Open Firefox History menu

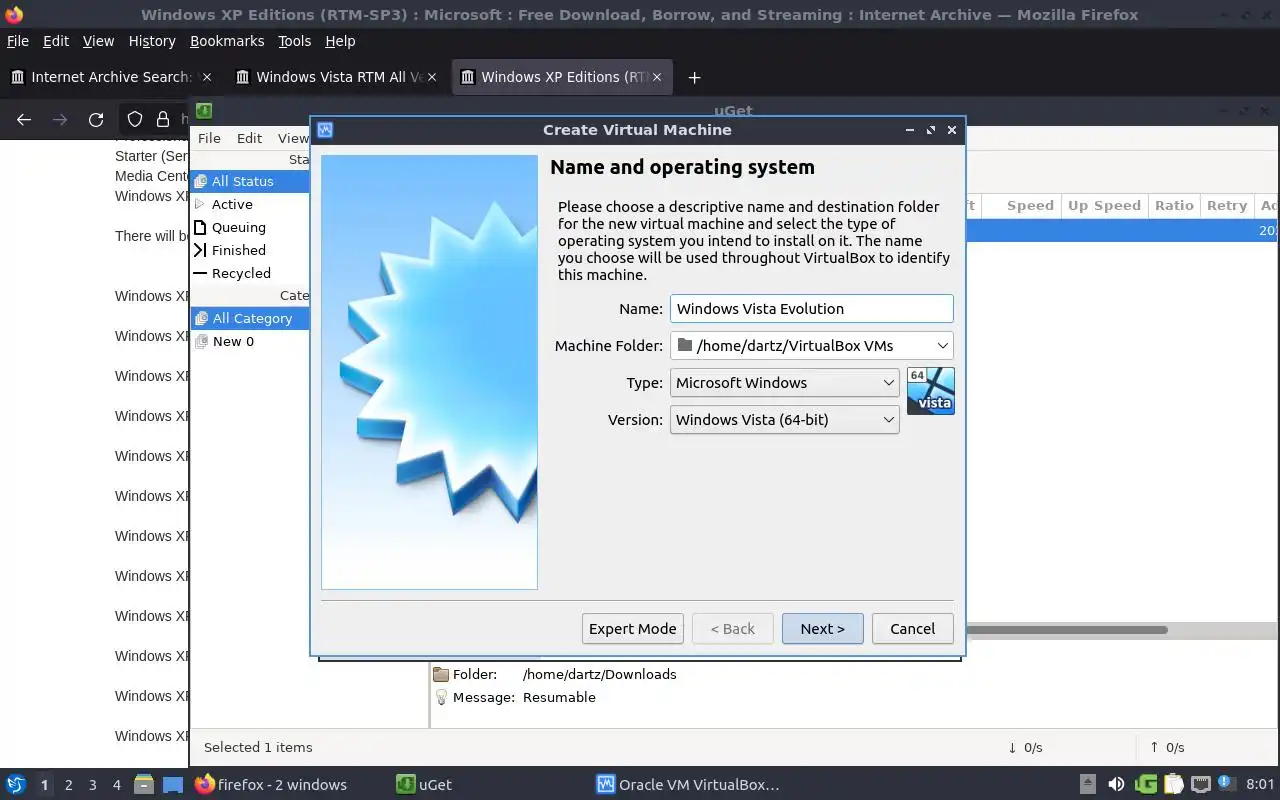[152, 41]
